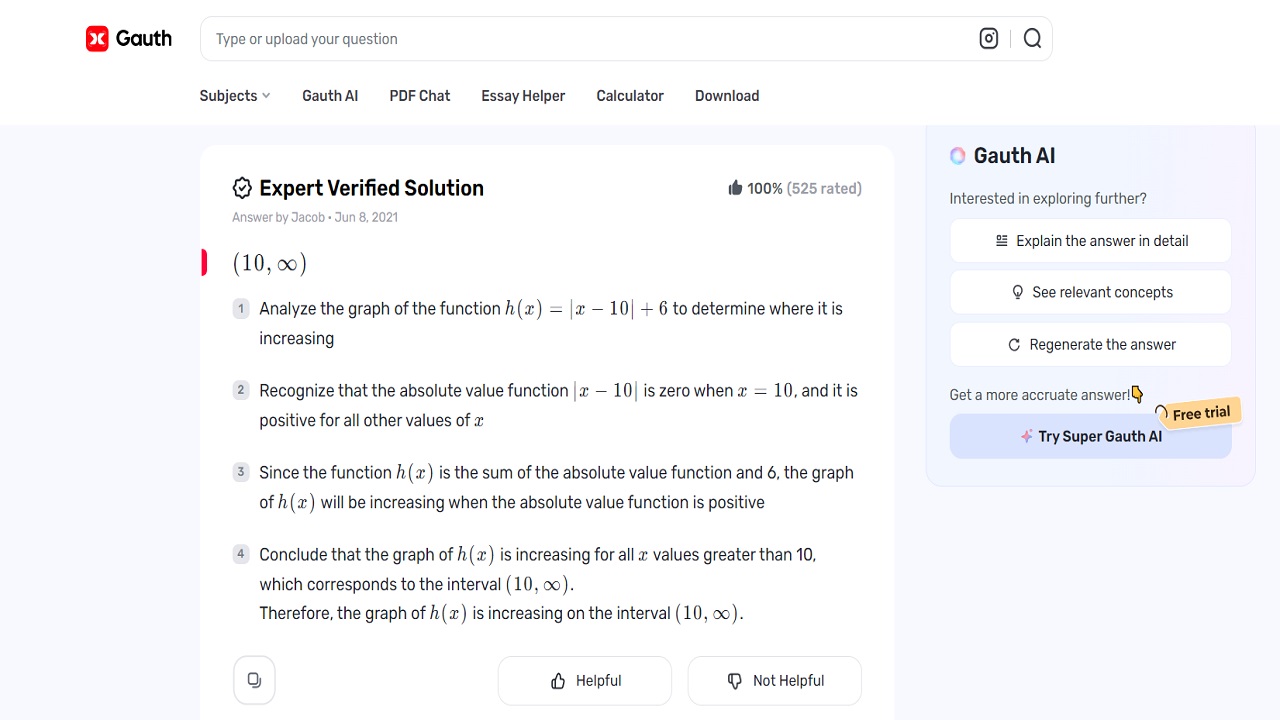Open the Calculator nav link
The height and width of the screenshot is (720, 1280).
click(630, 96)
